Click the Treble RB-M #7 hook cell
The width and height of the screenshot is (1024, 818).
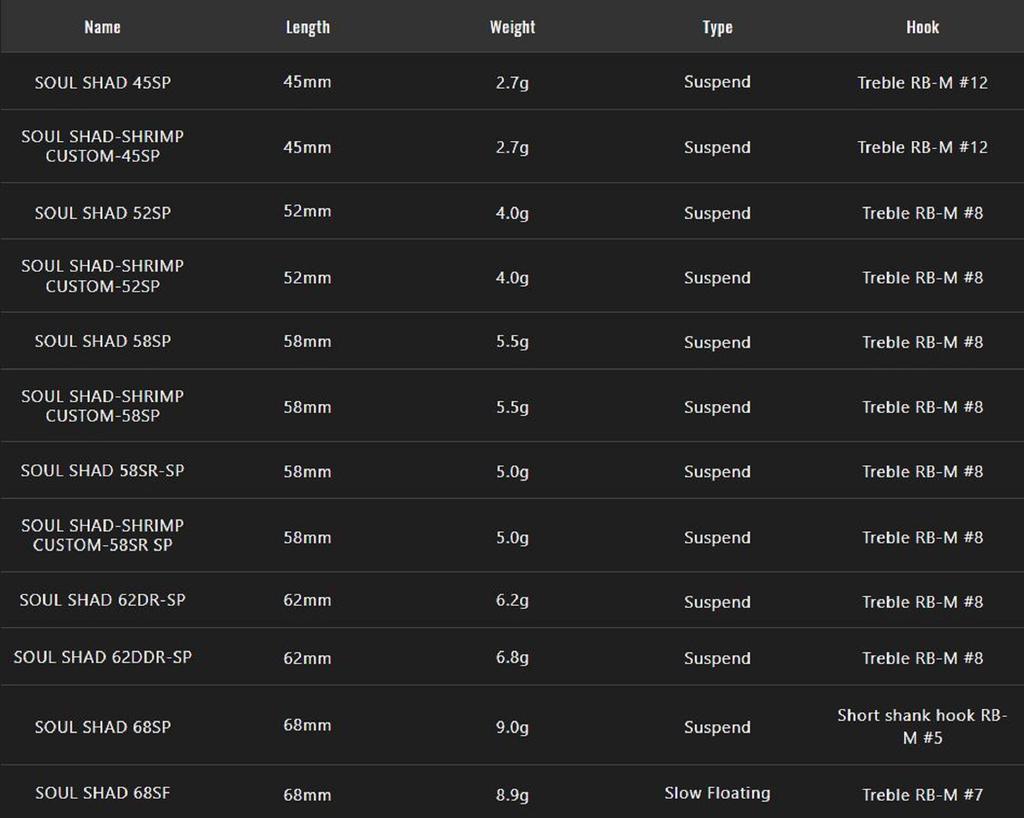(922, 795)
